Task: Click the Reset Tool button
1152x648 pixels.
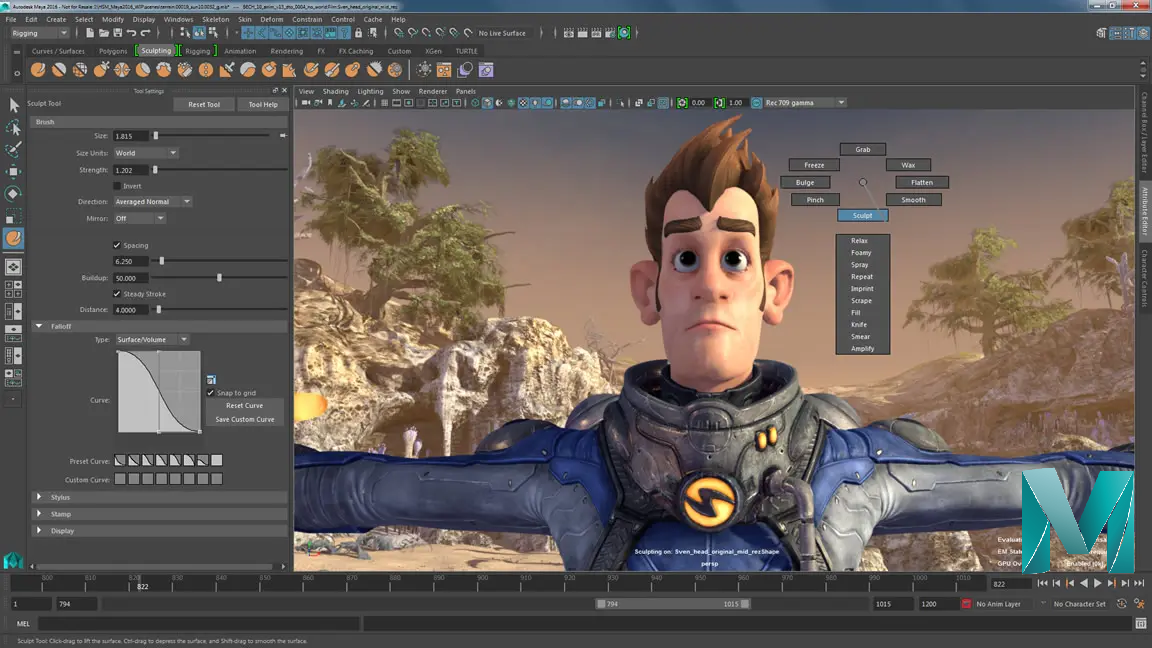Action: pyautogui.click(x=204, y=105)
